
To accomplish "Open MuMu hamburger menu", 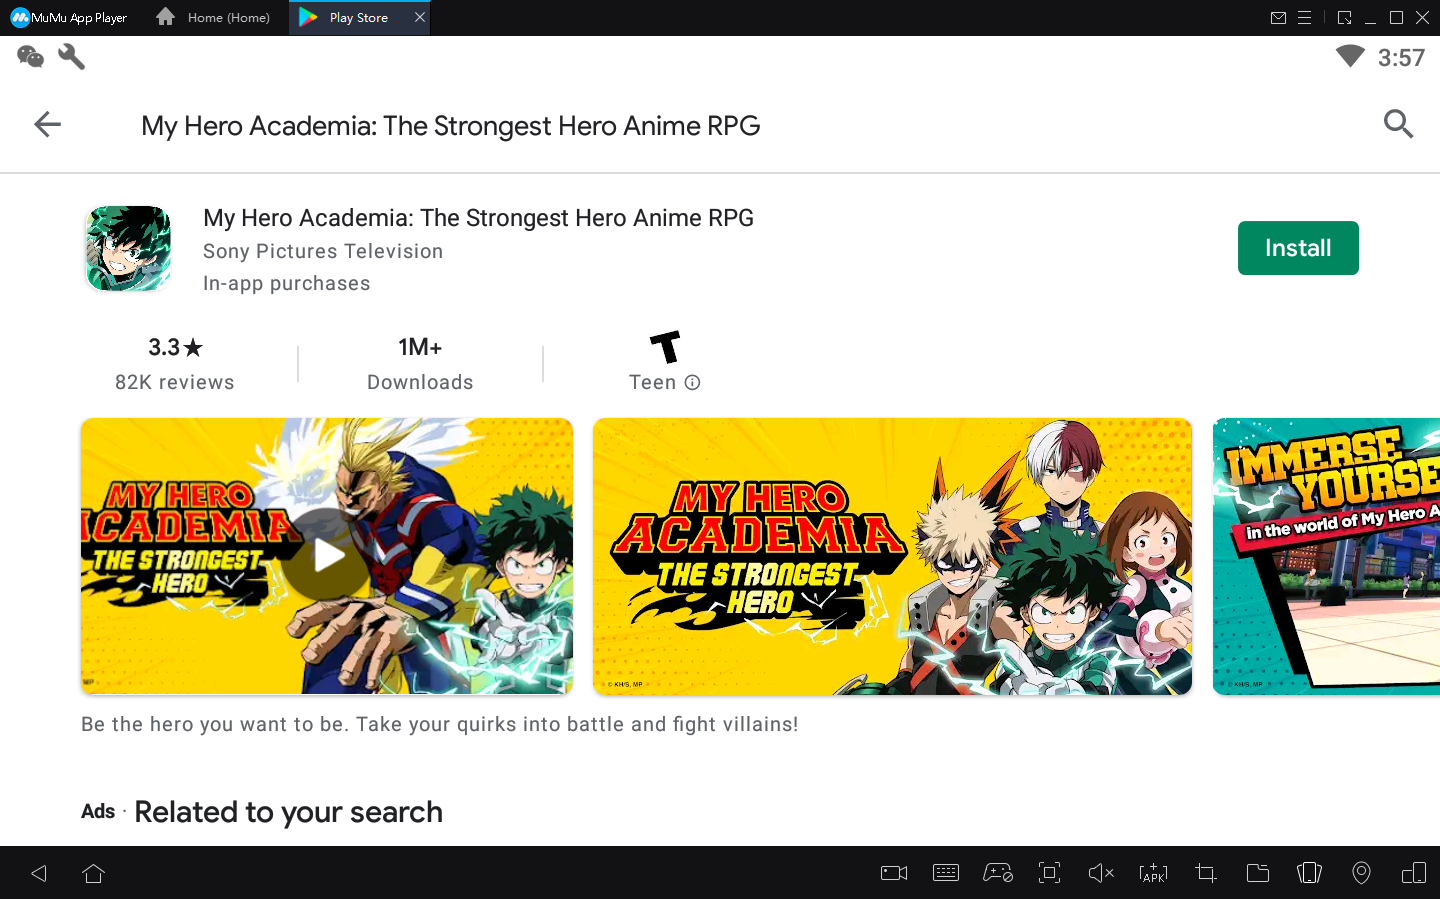I will (1304, 17).
